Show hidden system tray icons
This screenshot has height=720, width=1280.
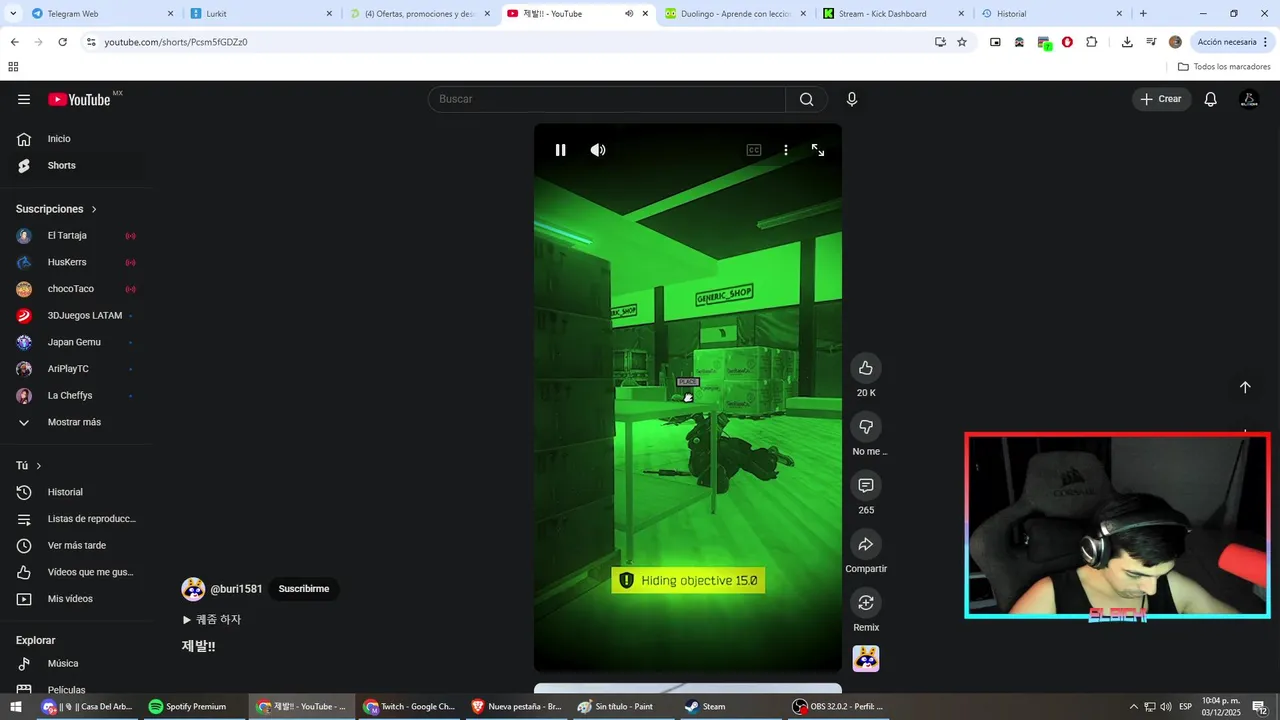pos(1133,707)
